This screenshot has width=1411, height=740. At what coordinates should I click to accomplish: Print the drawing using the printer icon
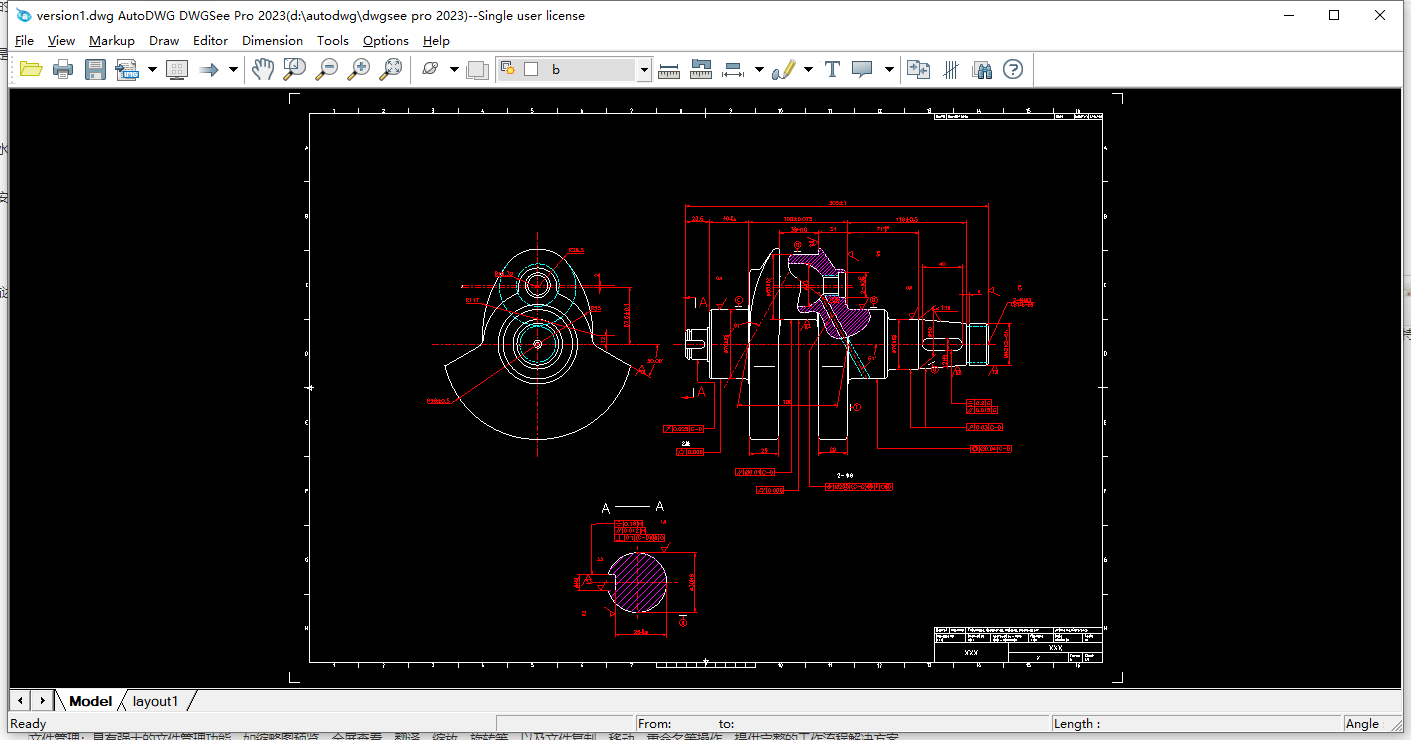63,69
